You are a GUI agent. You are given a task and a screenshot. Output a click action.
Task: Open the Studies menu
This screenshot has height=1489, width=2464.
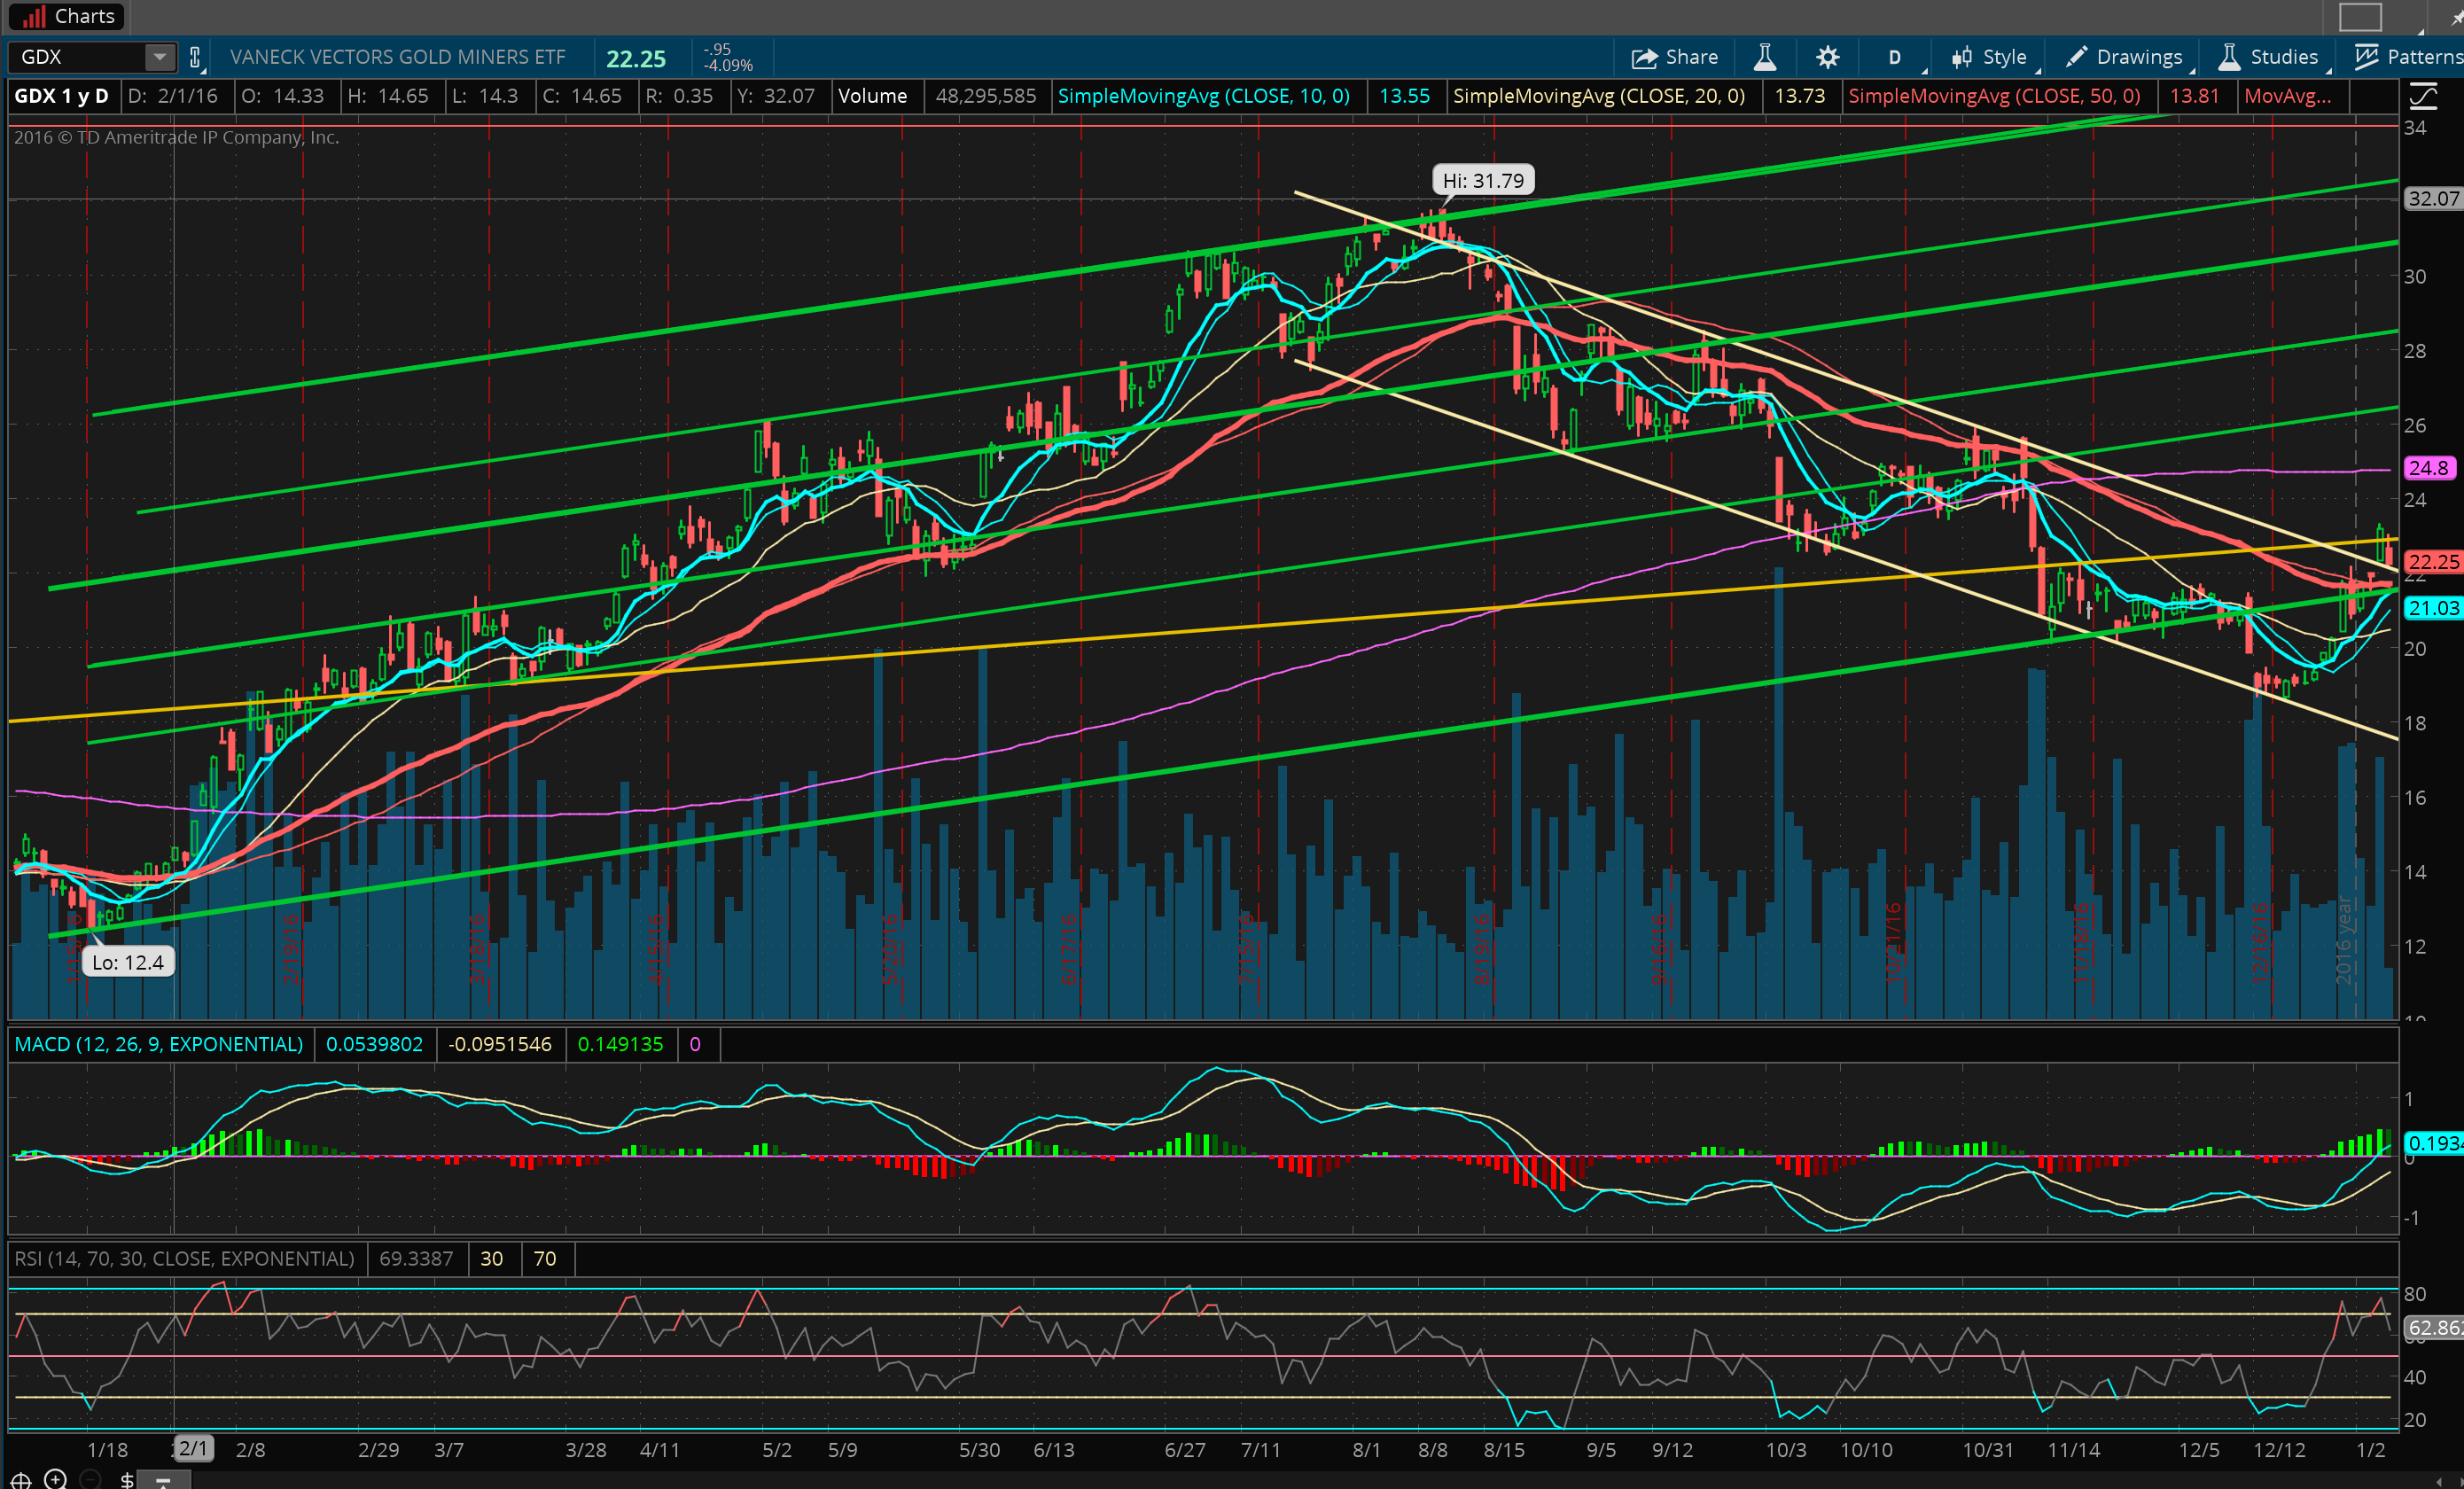(x=2268, y=57)
